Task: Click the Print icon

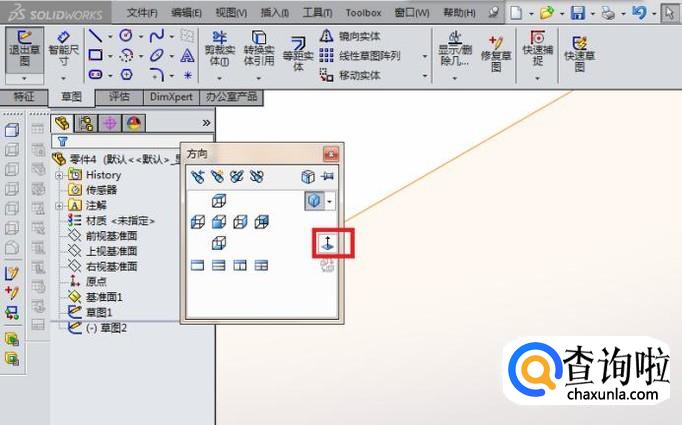Action: (x=608, y=13)
